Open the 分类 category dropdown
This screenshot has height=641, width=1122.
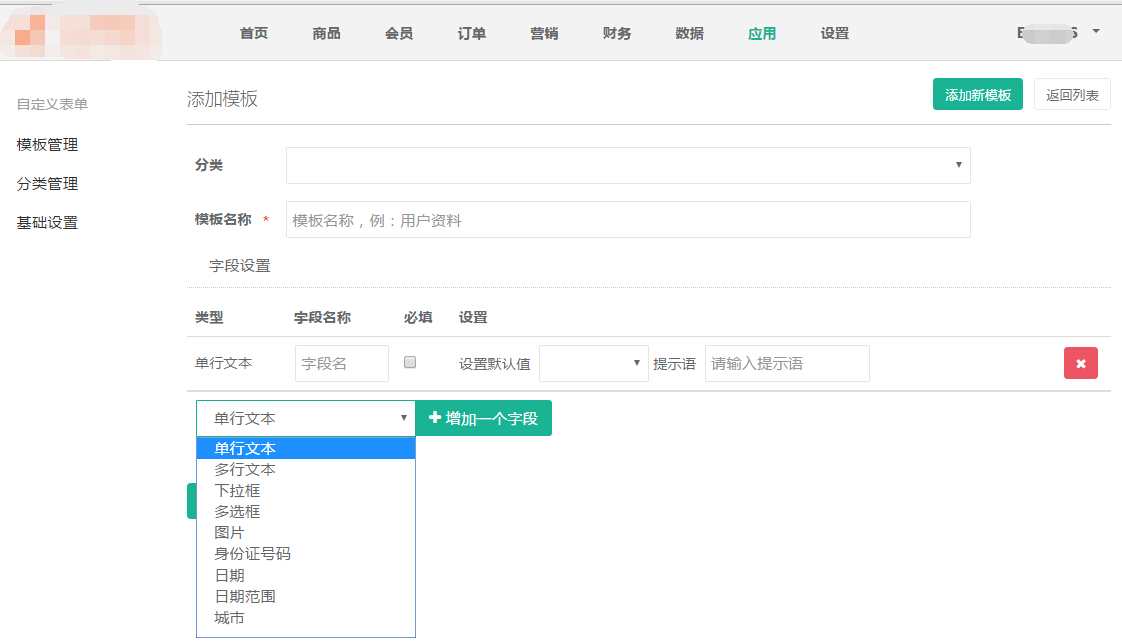click(x=628, y=166)
